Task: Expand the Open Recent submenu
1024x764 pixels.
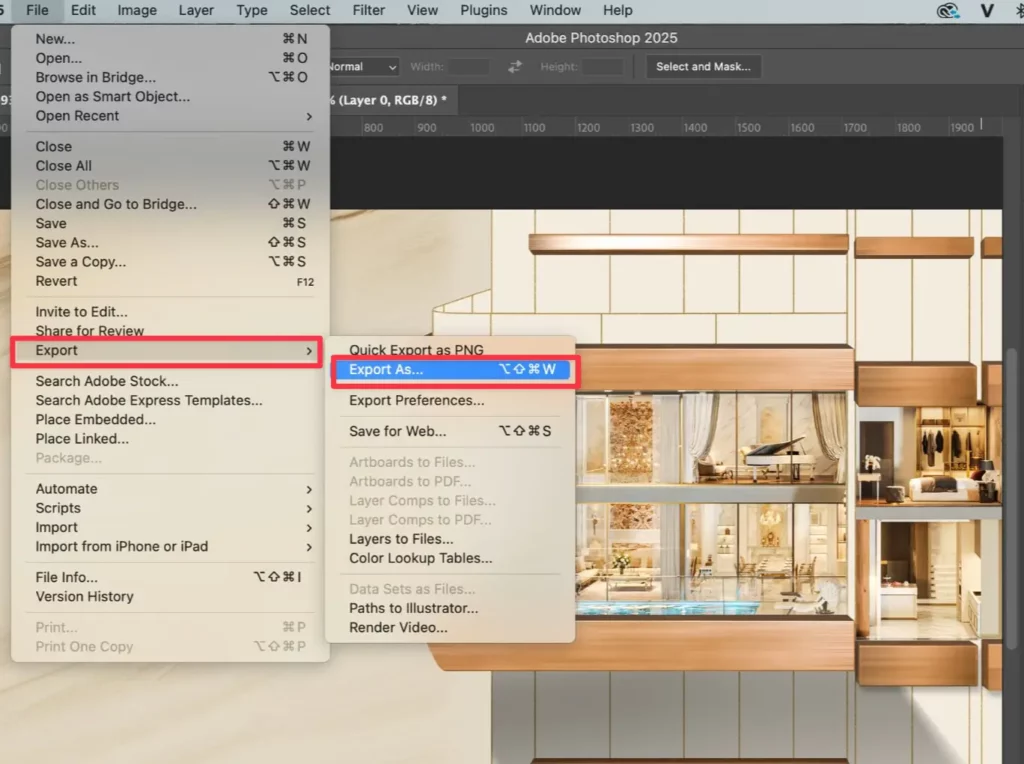Action: (x=77, y=116)
